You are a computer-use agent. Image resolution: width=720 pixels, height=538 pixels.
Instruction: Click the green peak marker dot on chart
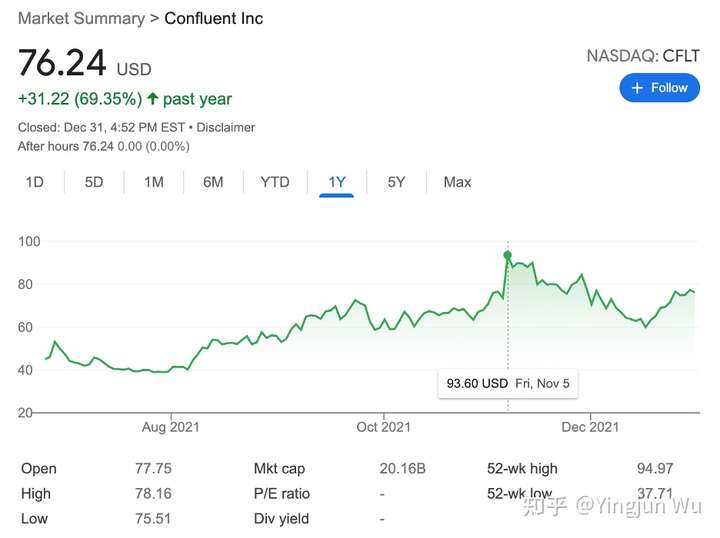click(x=507, y=255)
